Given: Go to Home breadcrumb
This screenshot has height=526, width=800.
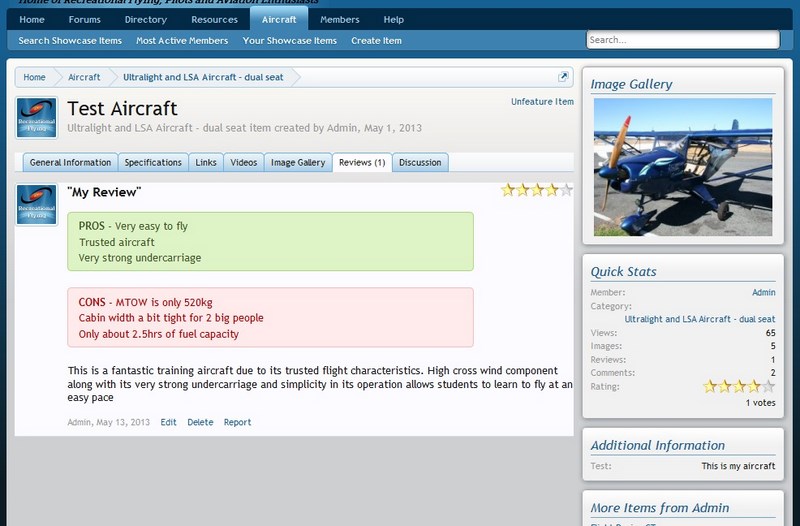Looking at the screenshot, I should (34, 77).
